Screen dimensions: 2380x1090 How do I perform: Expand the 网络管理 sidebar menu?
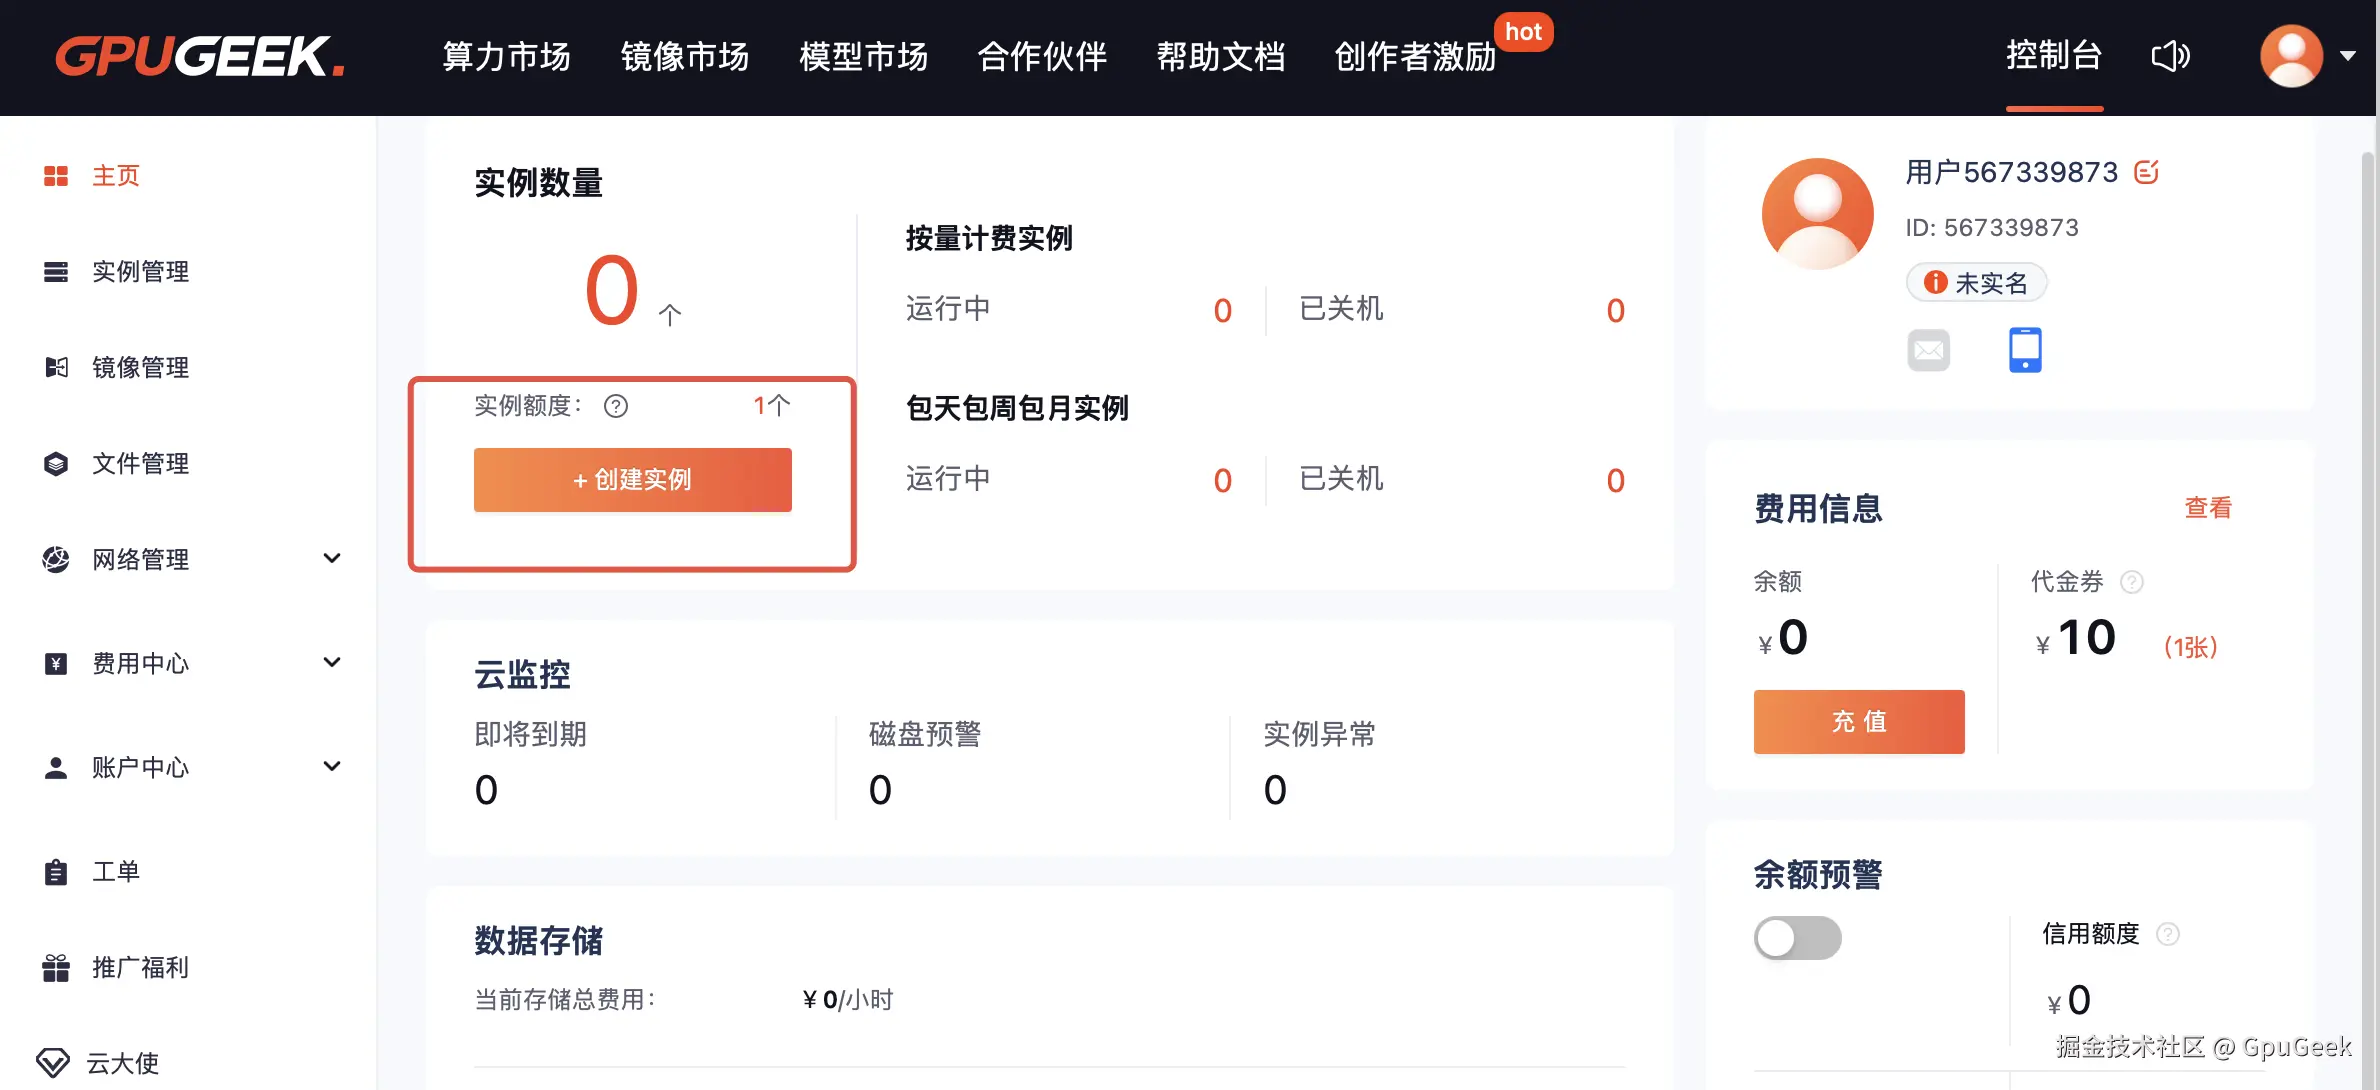(x=332, y=558)
